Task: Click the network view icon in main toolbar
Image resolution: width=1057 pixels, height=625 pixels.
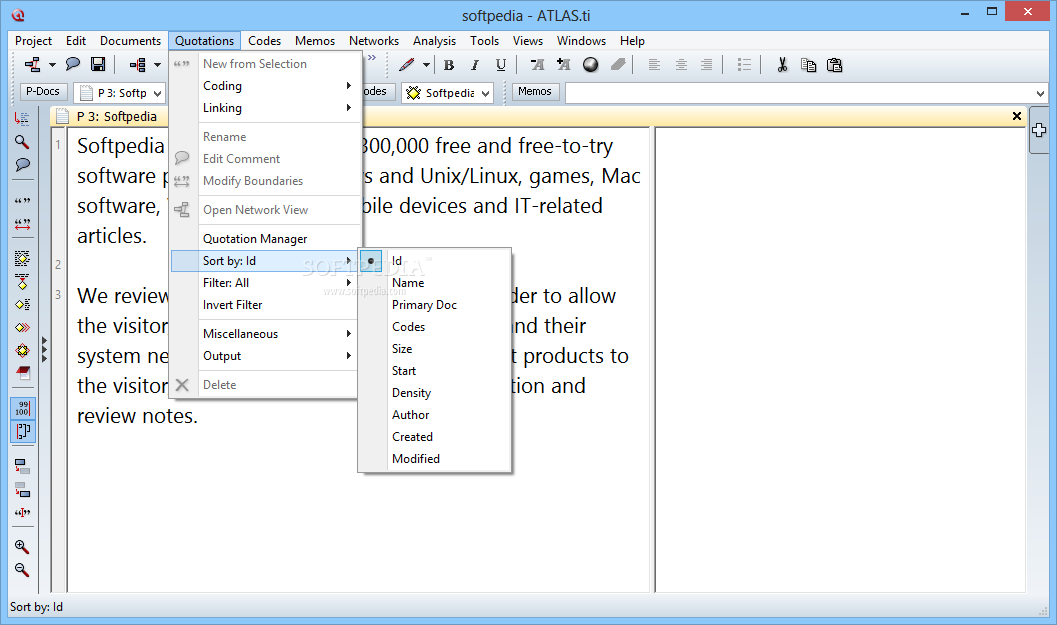Action: click(32, 65)
